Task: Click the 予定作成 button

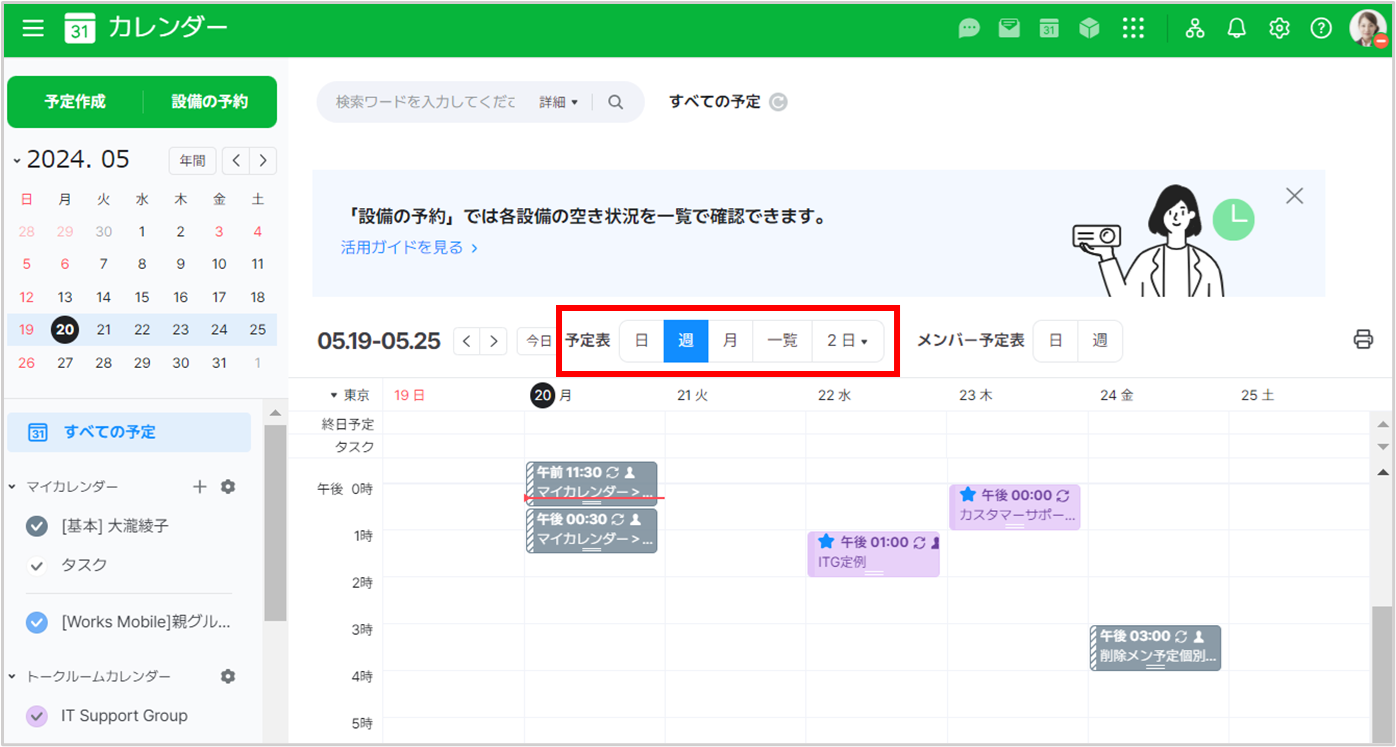Action: pos(75,102)
